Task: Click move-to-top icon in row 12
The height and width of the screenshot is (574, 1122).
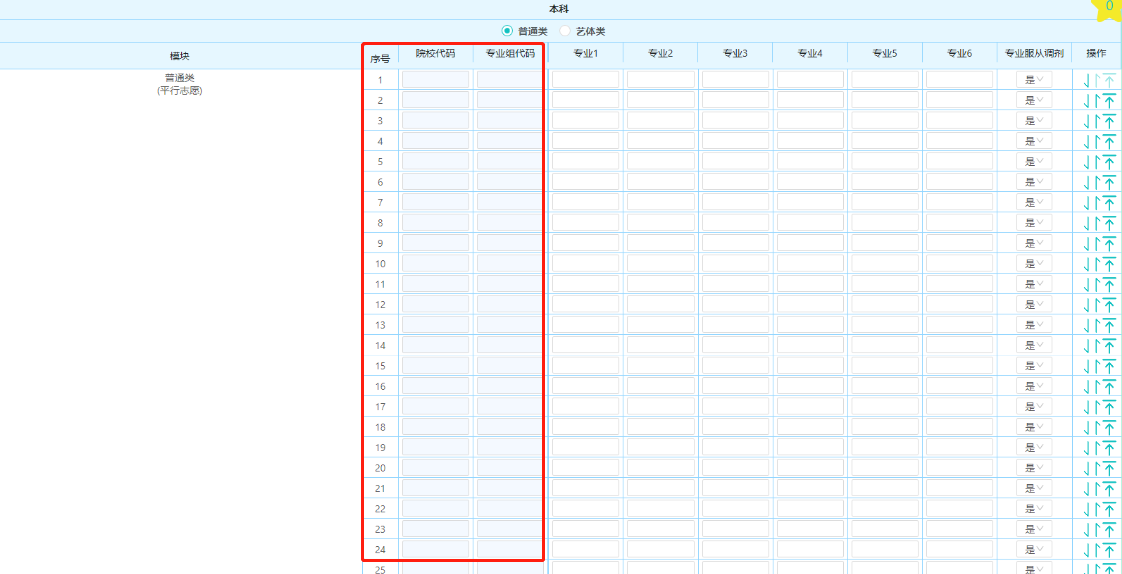Action: click(1109, 305)
